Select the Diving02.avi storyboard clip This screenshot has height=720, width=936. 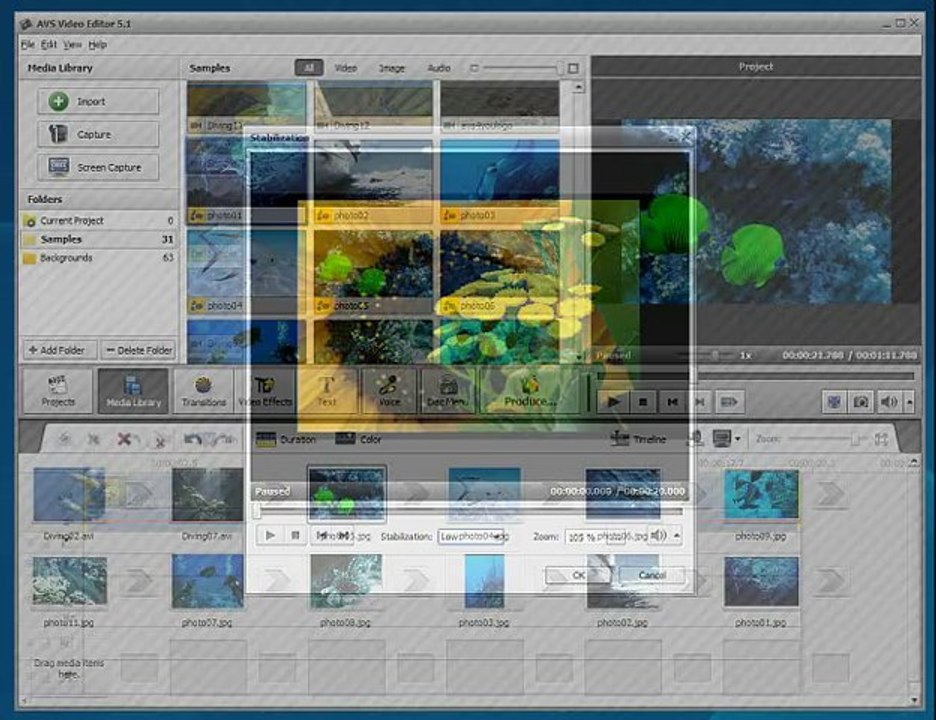(x=69, y=496)
